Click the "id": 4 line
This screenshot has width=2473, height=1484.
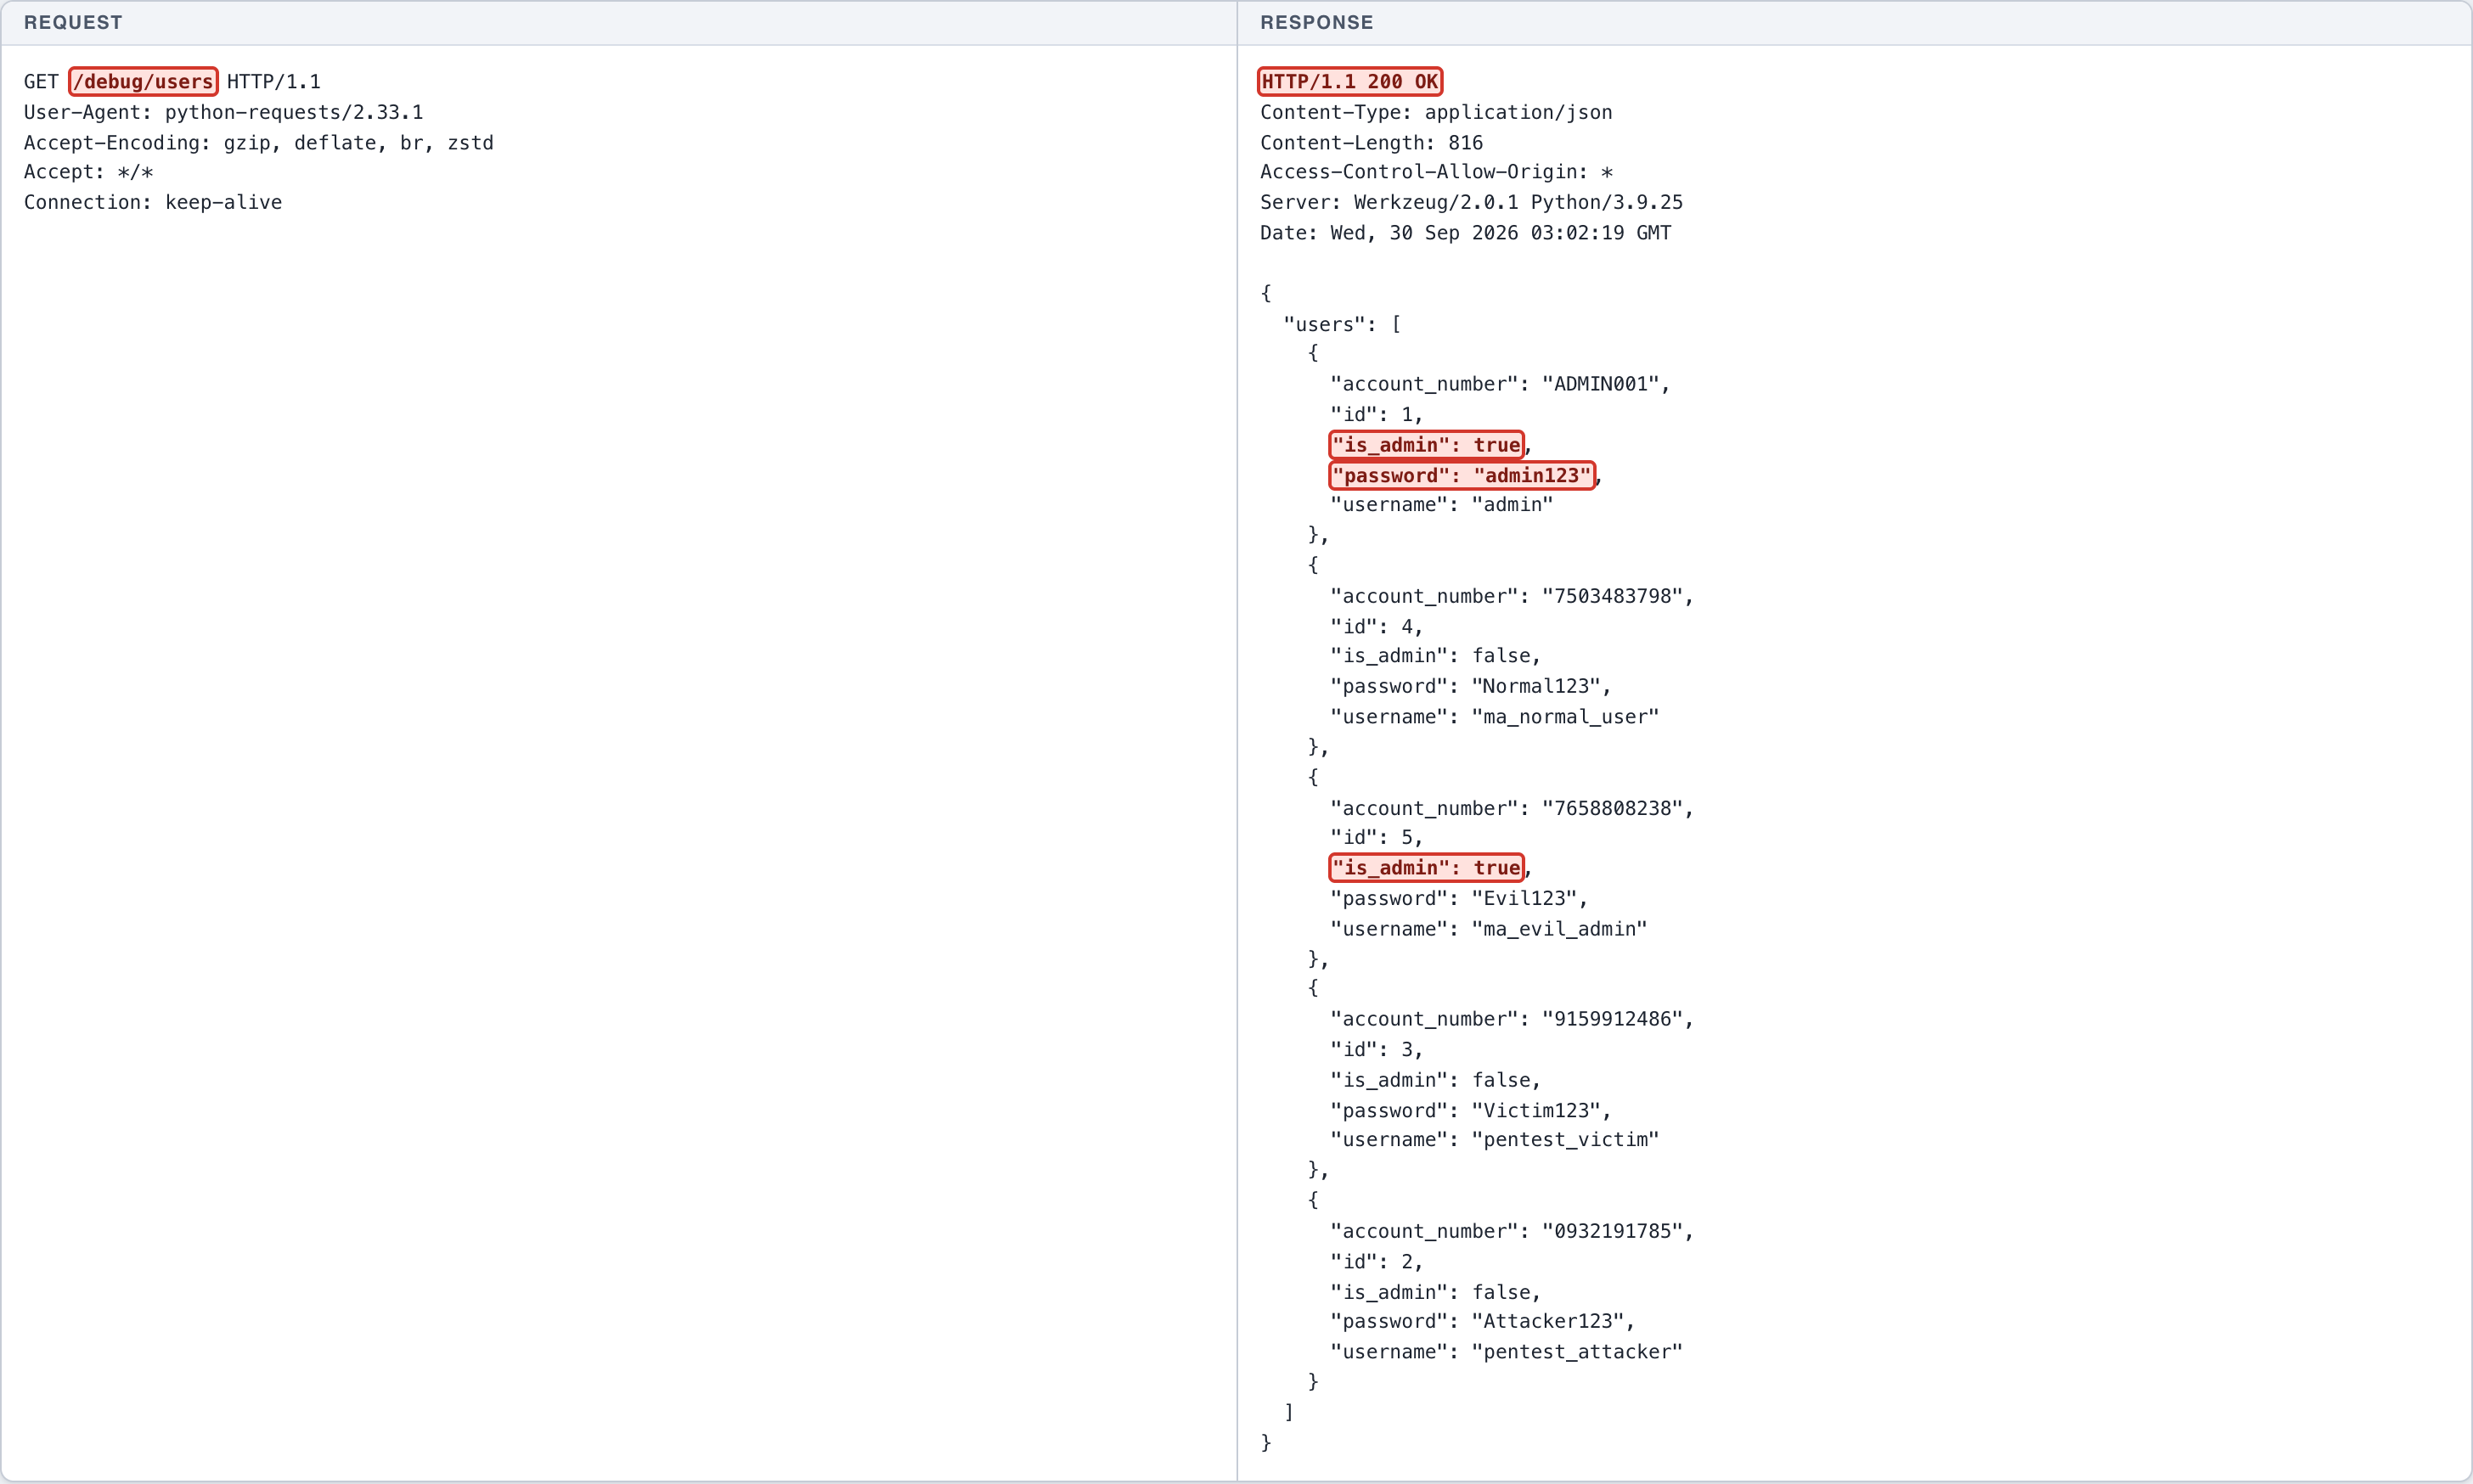[1376, 626]
